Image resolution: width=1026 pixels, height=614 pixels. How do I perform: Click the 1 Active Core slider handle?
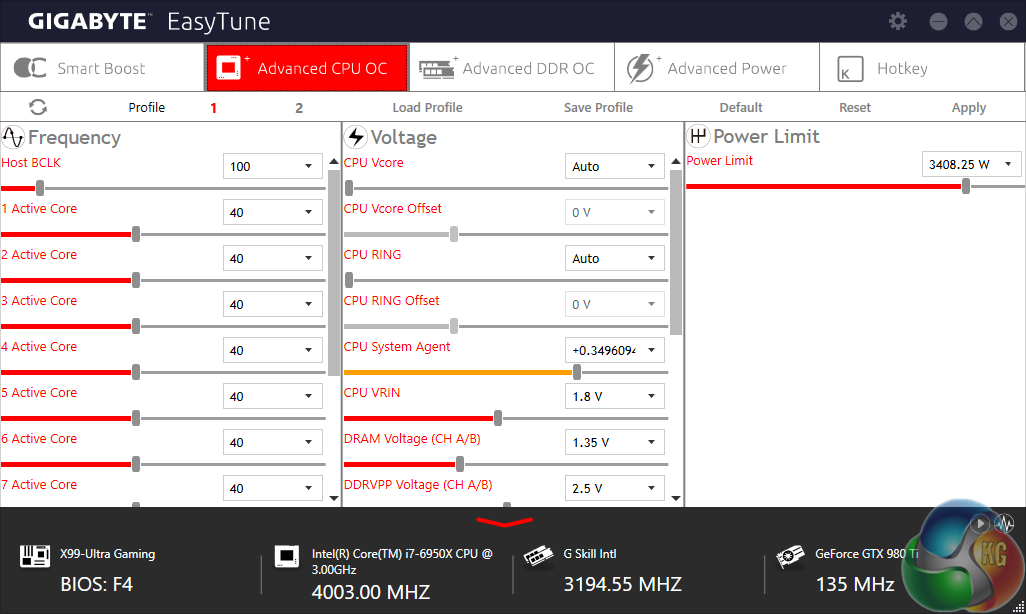point(136,234)
